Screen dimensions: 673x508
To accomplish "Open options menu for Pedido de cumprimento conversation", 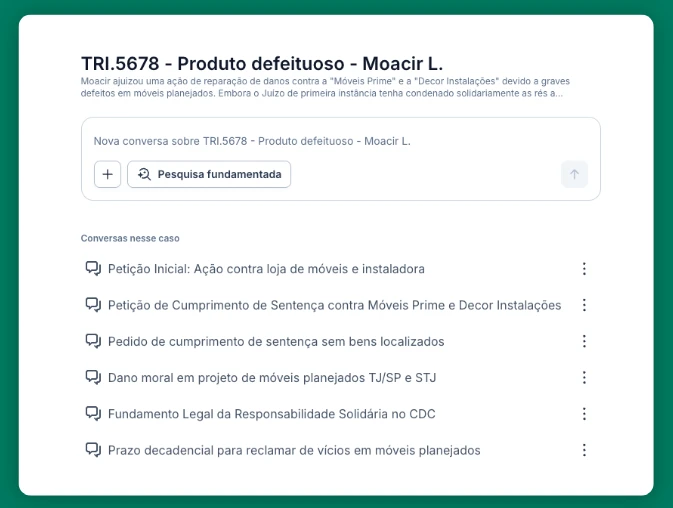I will click(584, 341).
